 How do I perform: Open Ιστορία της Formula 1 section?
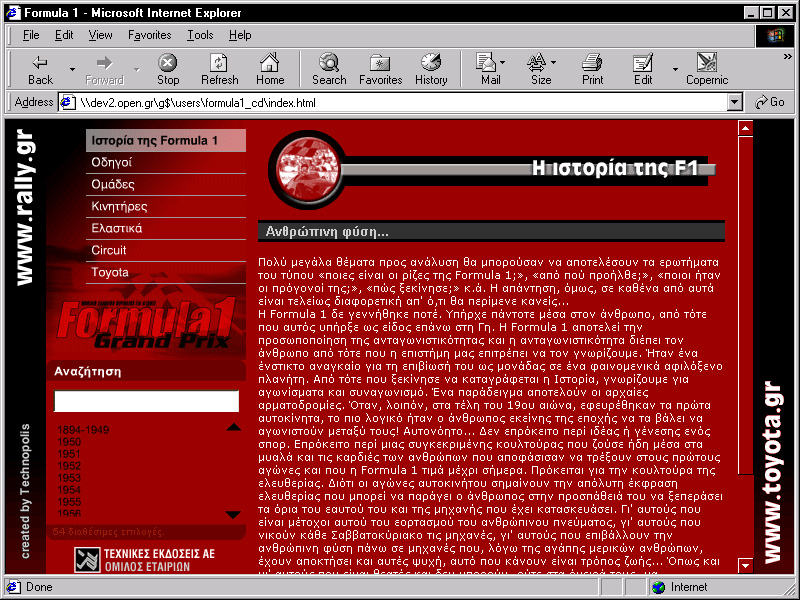pyautogui.click(x=166, y=140)
